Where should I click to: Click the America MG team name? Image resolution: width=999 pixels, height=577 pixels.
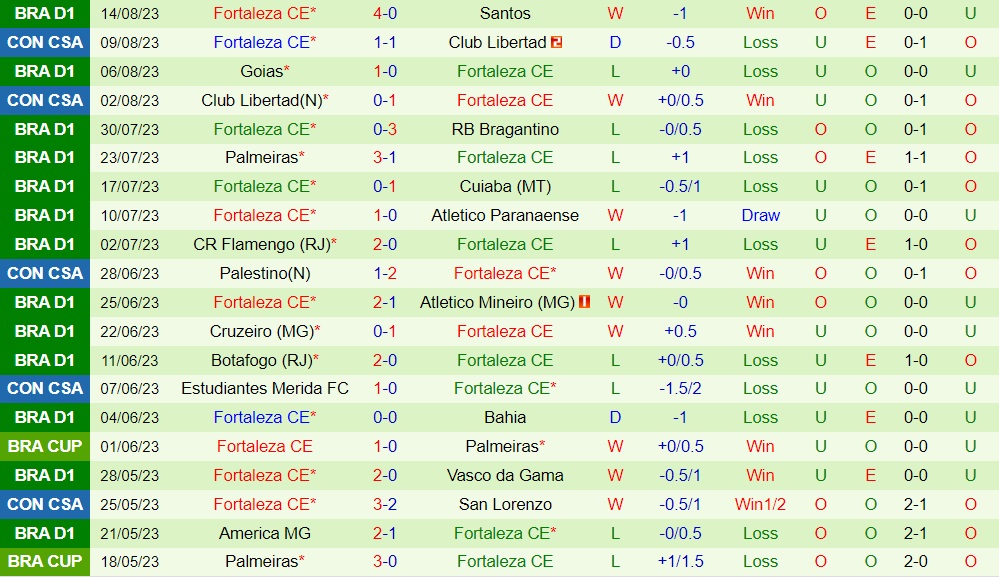pos(265,533)
